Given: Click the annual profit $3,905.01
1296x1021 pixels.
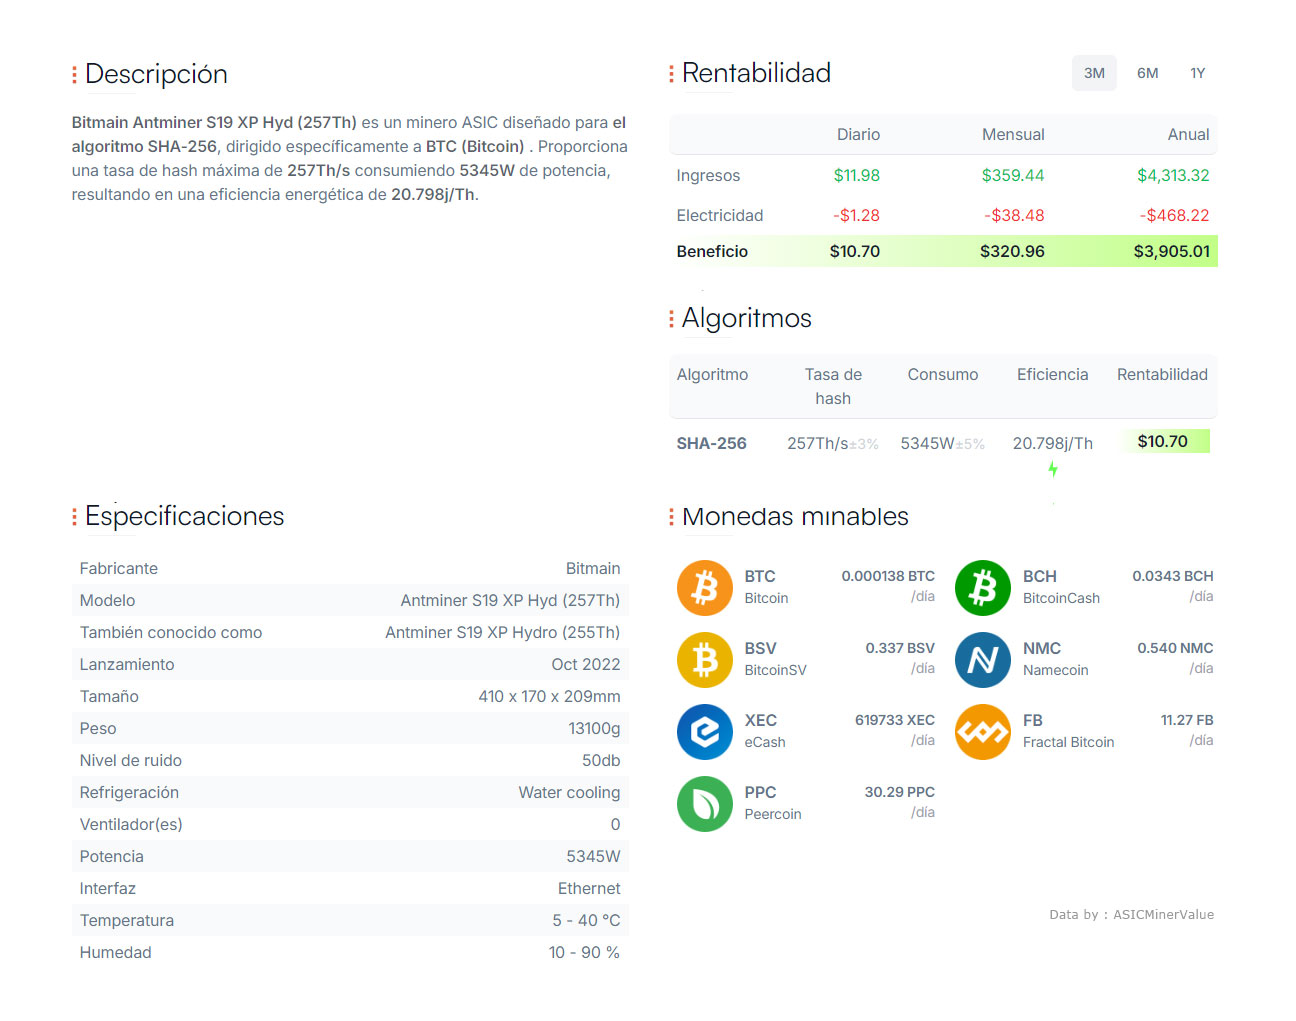Looking at the screenshot, I should pyautogui.click(x=1171, y=251).
